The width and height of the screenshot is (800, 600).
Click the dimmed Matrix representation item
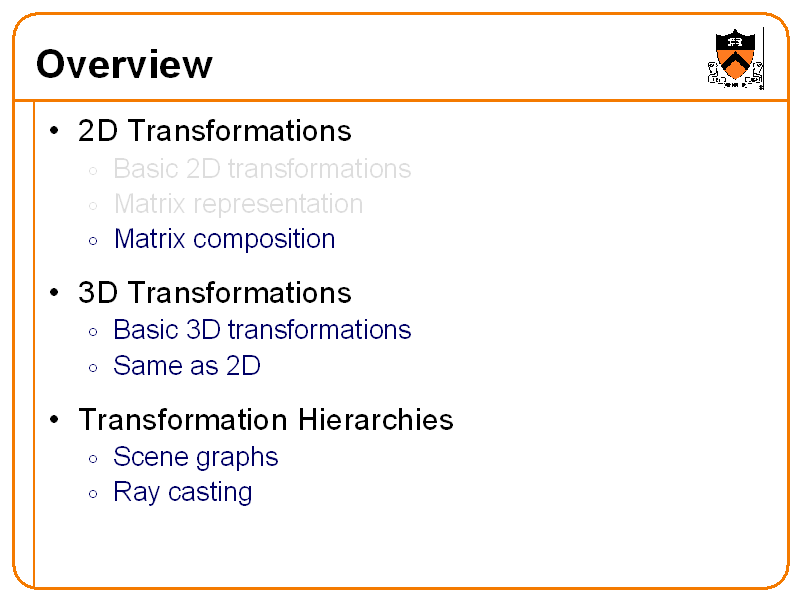(238, 204)
